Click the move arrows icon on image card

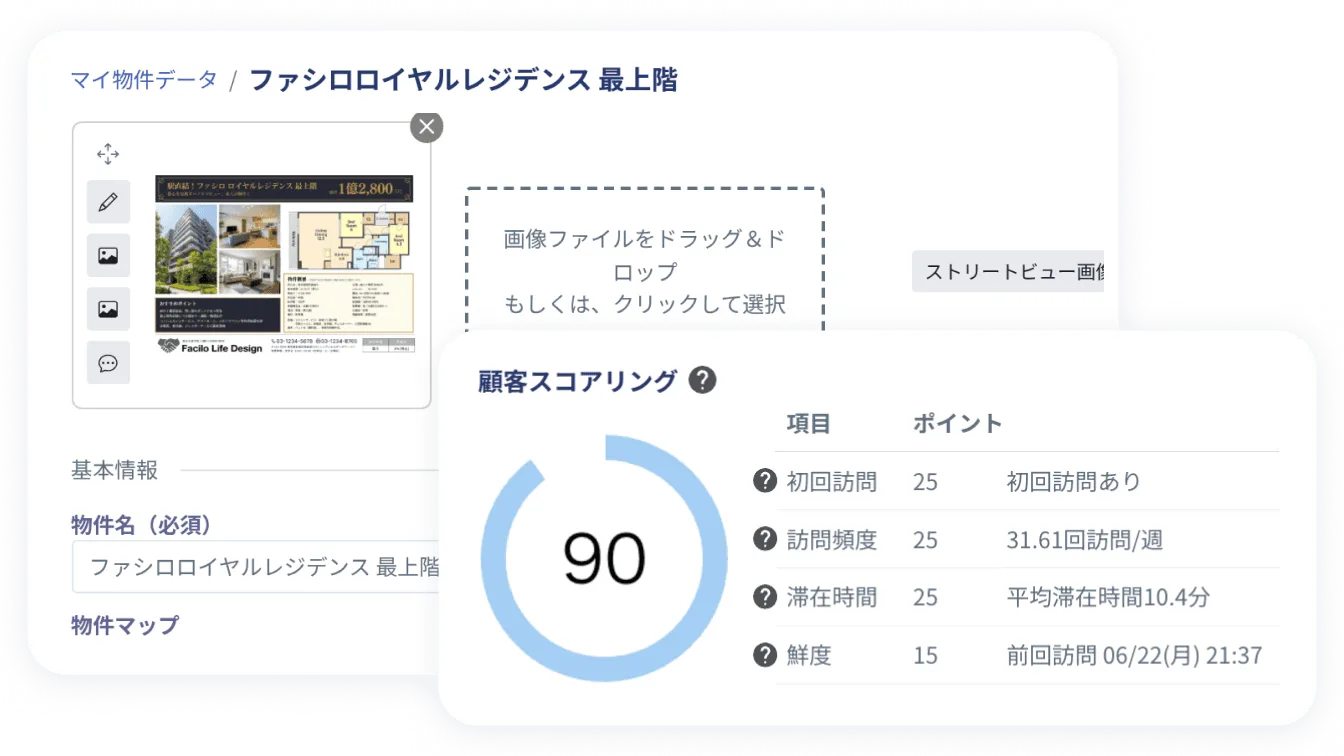[x=108, y=154]
